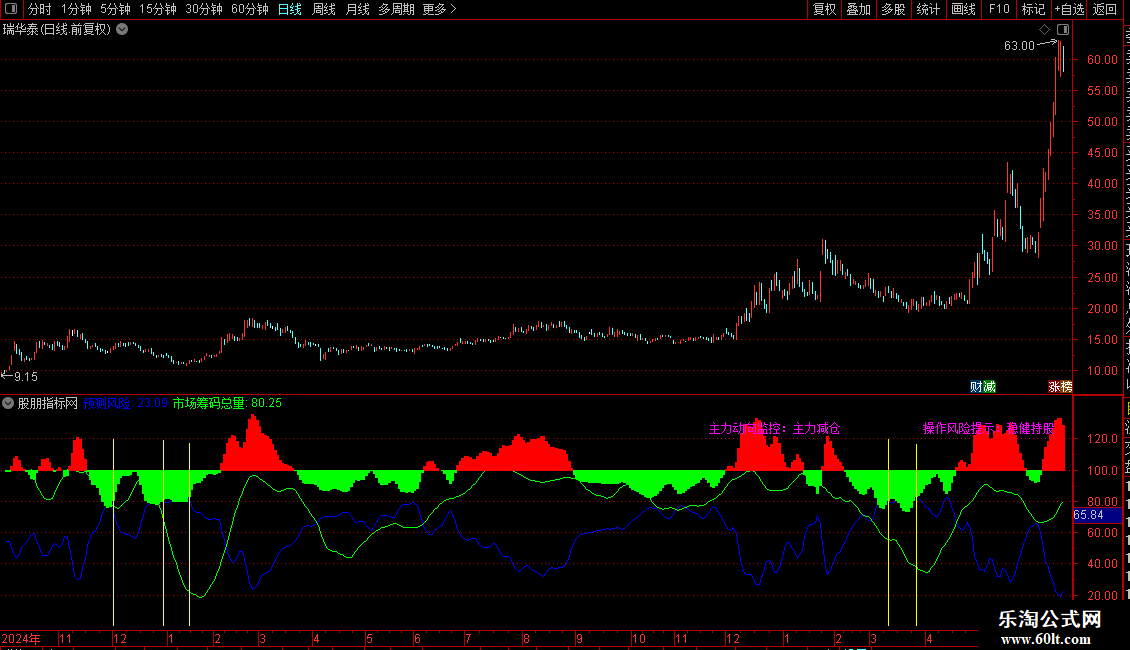Open 统计 statistics tool
The image size is (1130, 650).
click(927, 9)
